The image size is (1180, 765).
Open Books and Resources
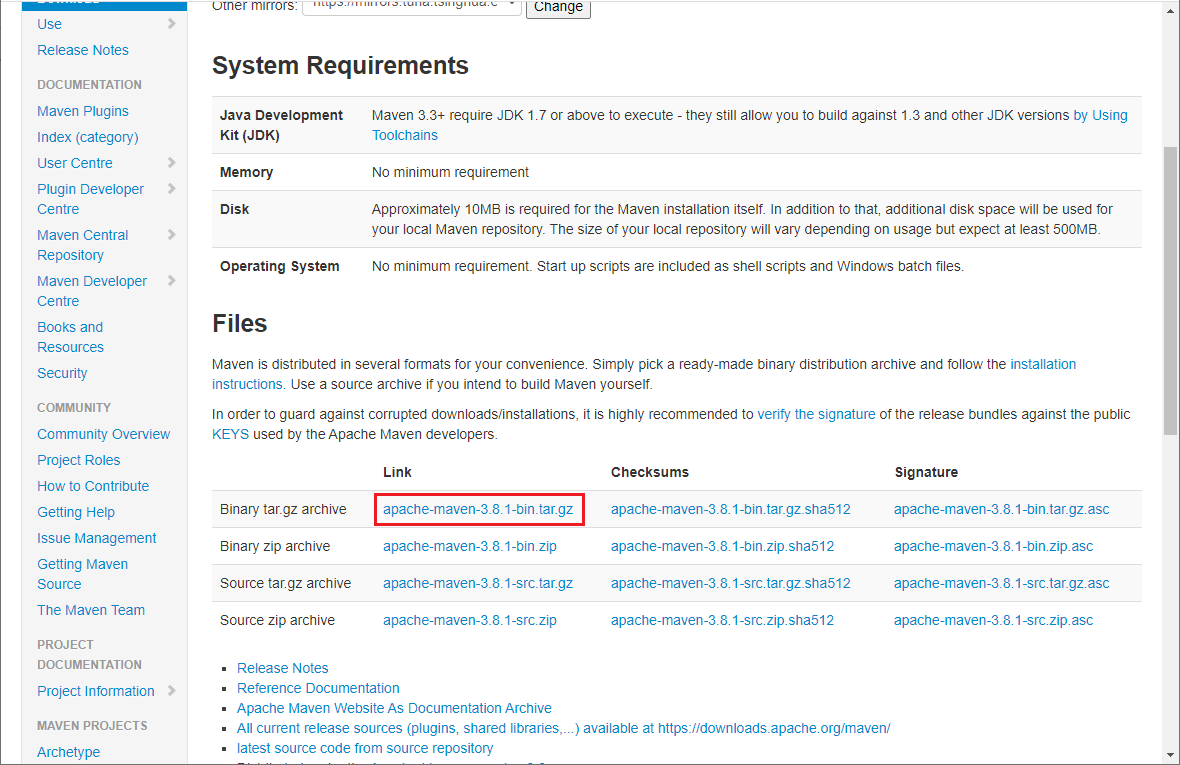(71, 337)
